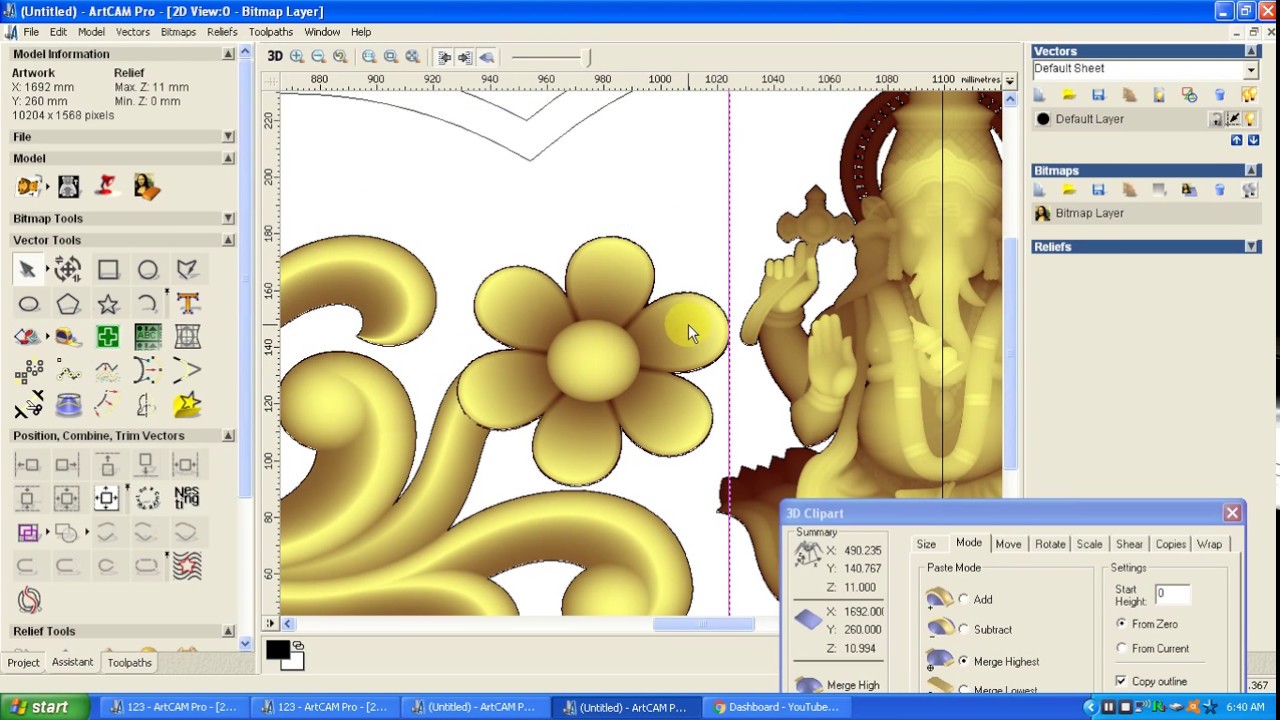Image resolution: width=1280 pixels, height=720 pixels.
Task: Toggle Default Layer visibility lightbulb
Action: (1250, 119)
